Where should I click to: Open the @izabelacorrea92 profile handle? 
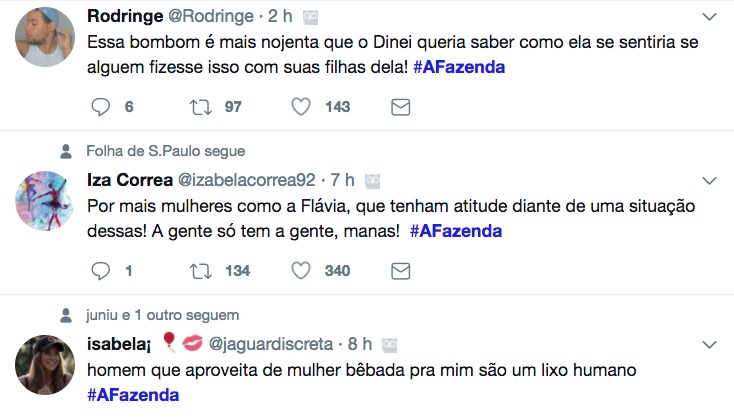pos(246,181)
